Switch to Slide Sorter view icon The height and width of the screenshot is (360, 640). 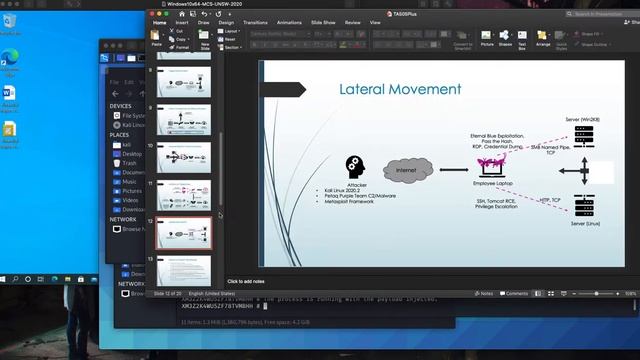click(551, 293)
